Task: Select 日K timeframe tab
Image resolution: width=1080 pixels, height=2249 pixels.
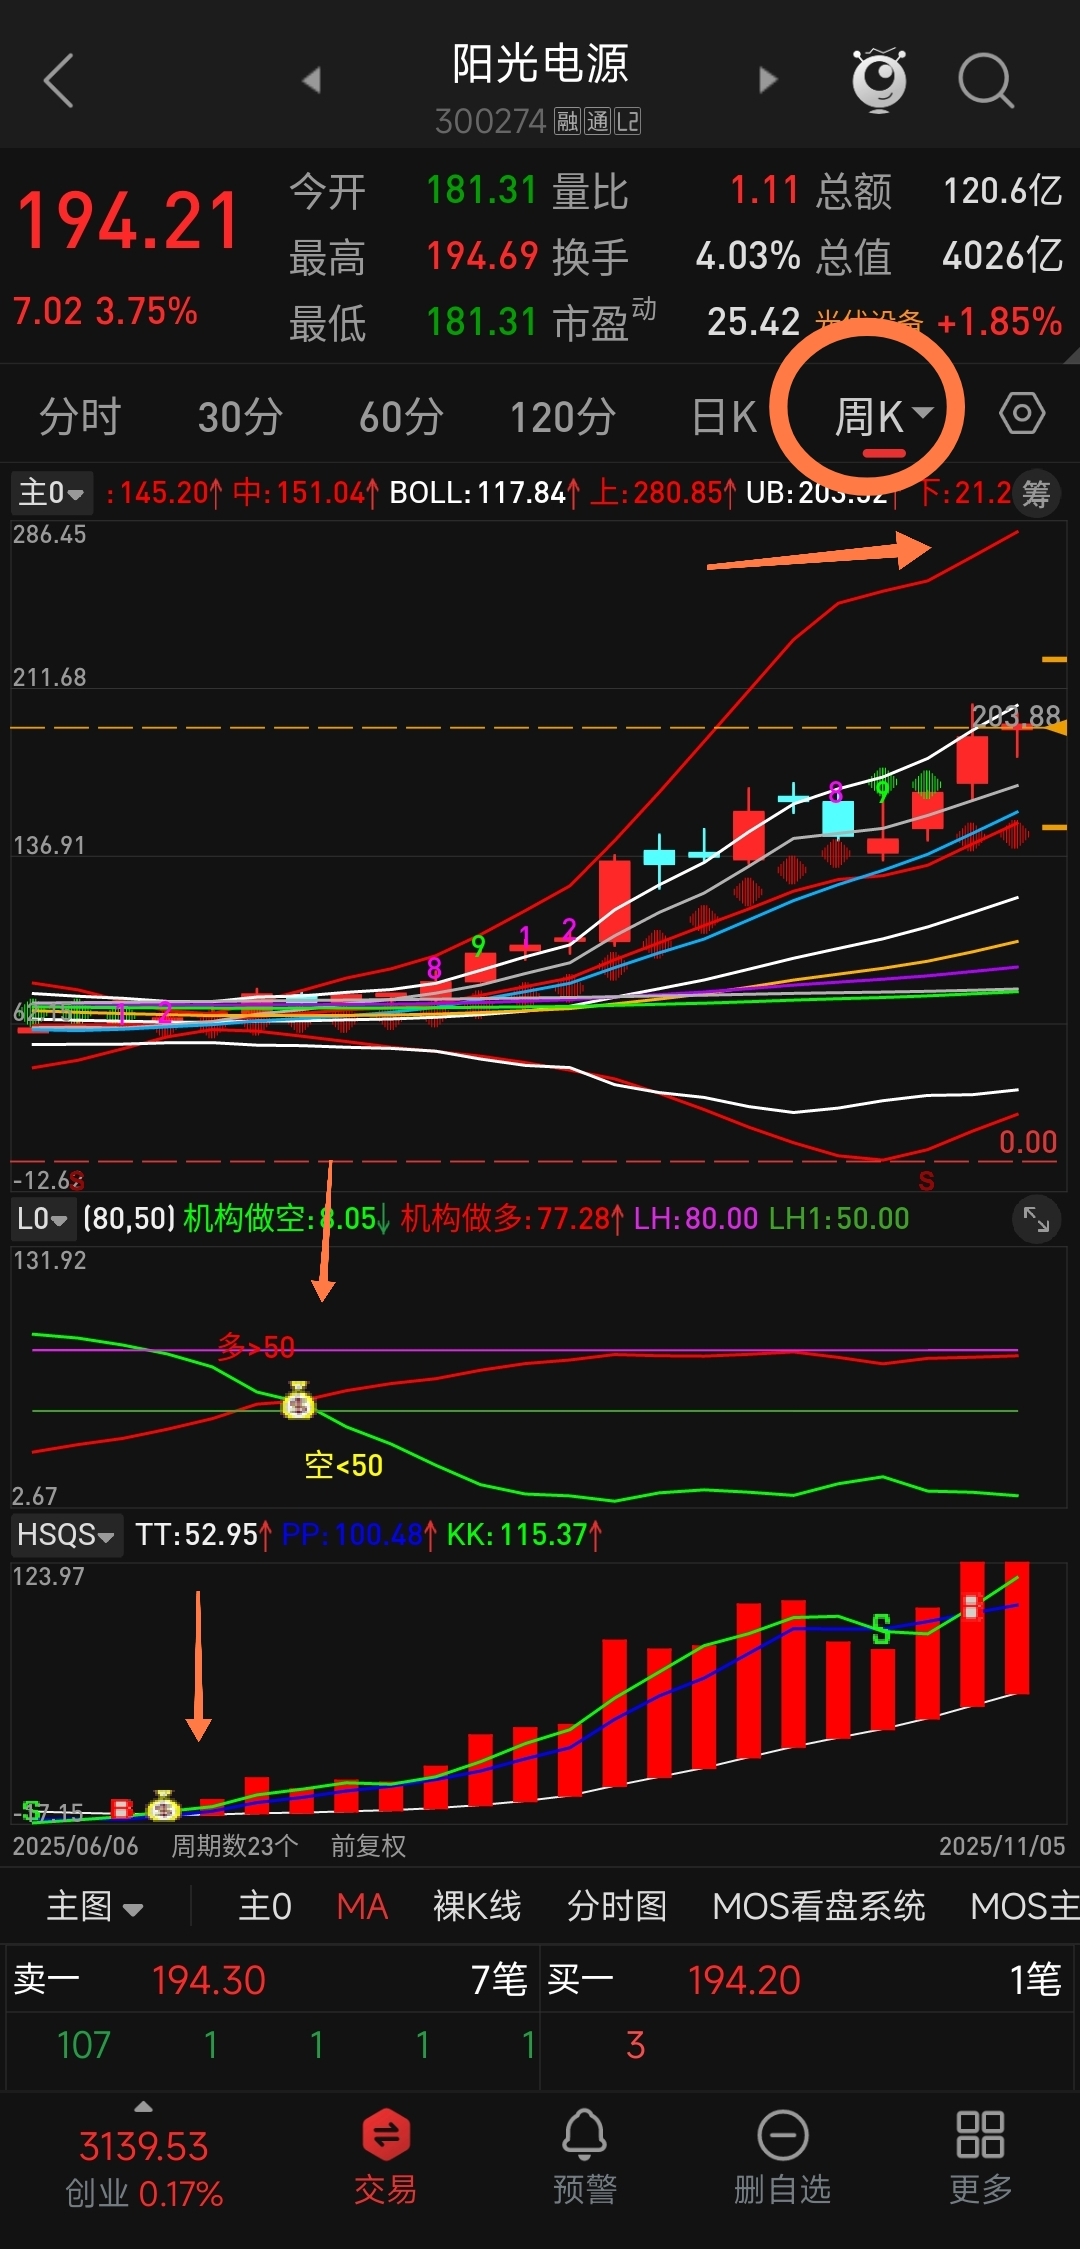Action: click(x=725, y=416)
